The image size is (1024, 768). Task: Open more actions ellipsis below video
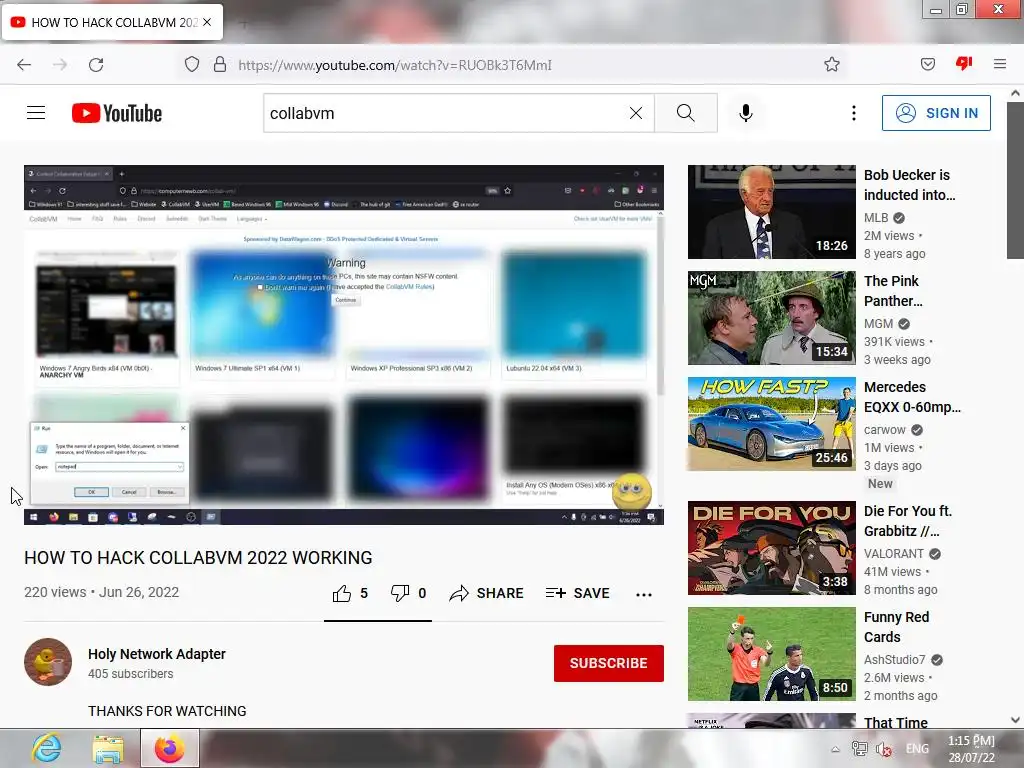[x=644, y=594]
